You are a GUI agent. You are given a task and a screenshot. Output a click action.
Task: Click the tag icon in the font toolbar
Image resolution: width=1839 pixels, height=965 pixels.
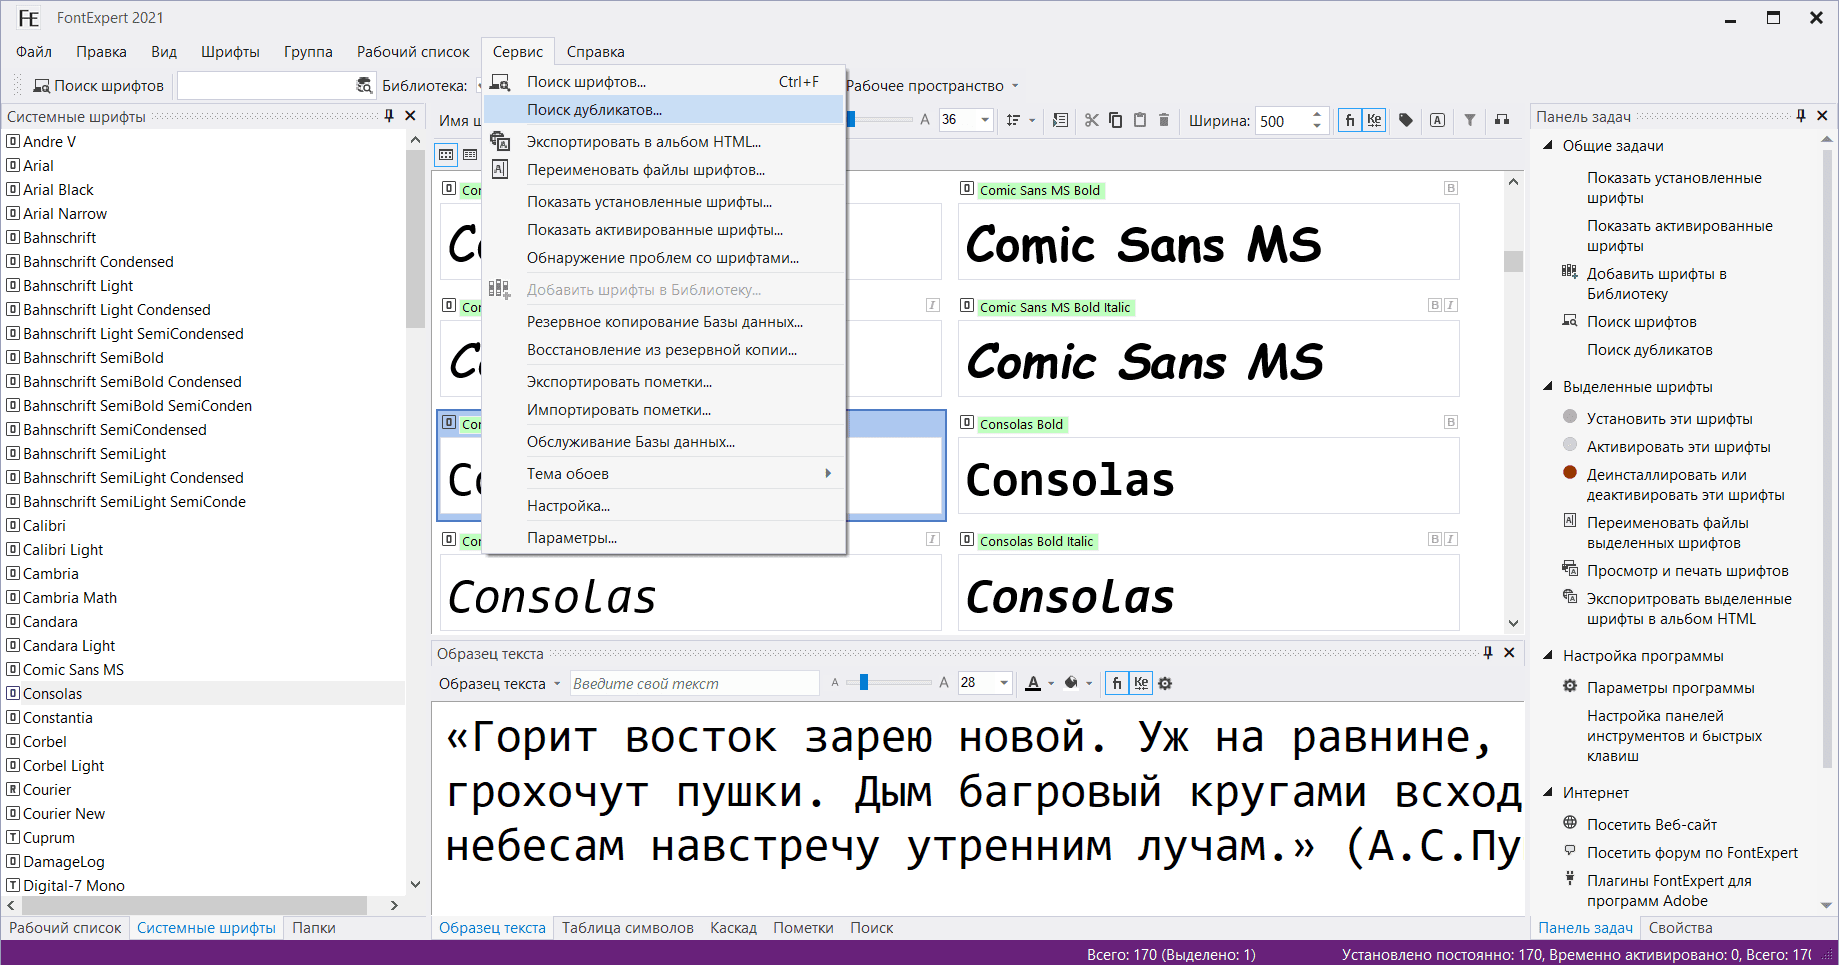[x=1405, y=120]
